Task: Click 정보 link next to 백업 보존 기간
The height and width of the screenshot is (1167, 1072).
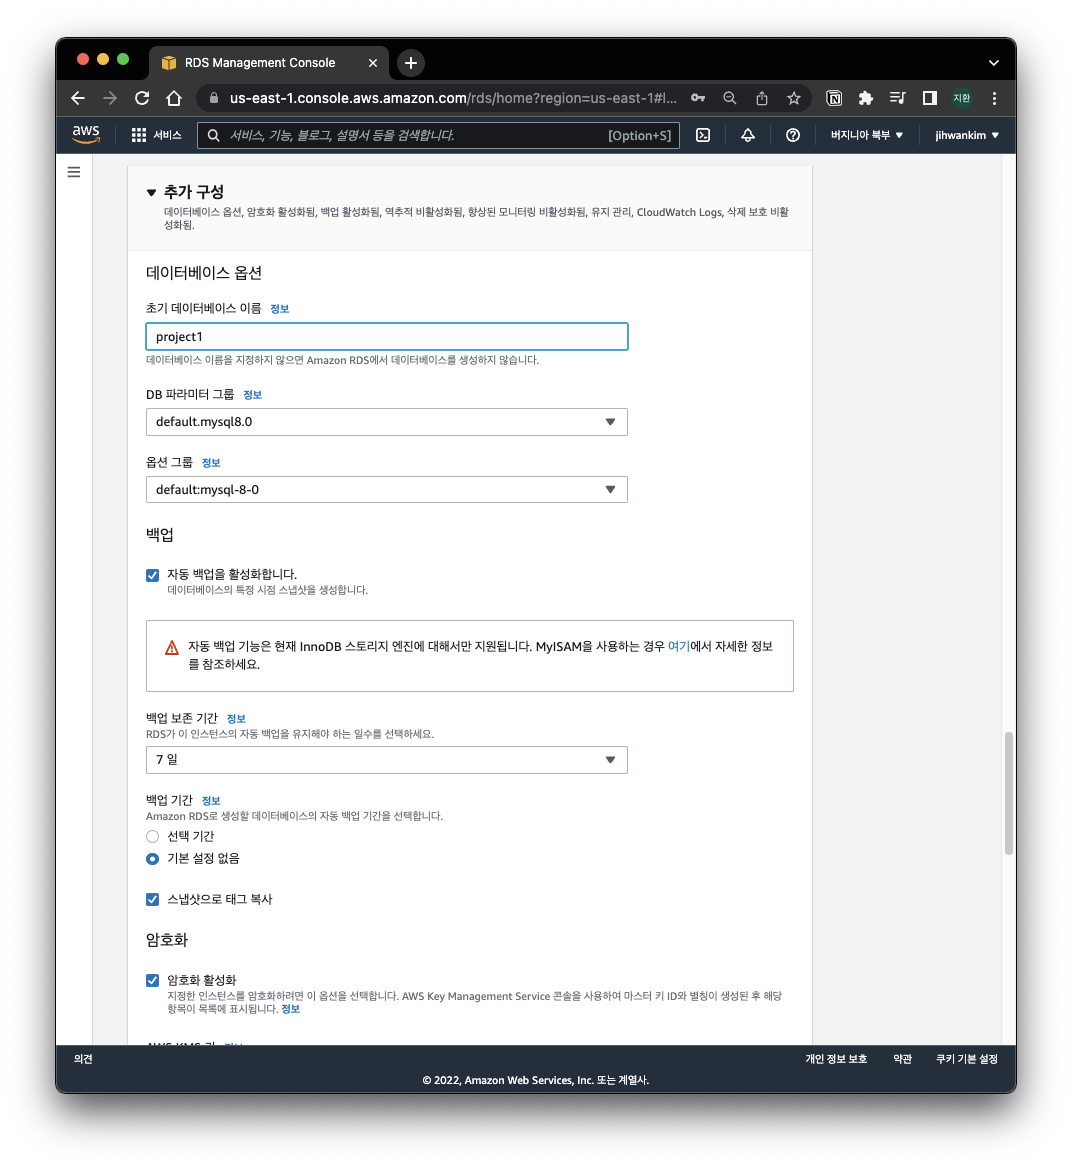Action: click(236, 719)
